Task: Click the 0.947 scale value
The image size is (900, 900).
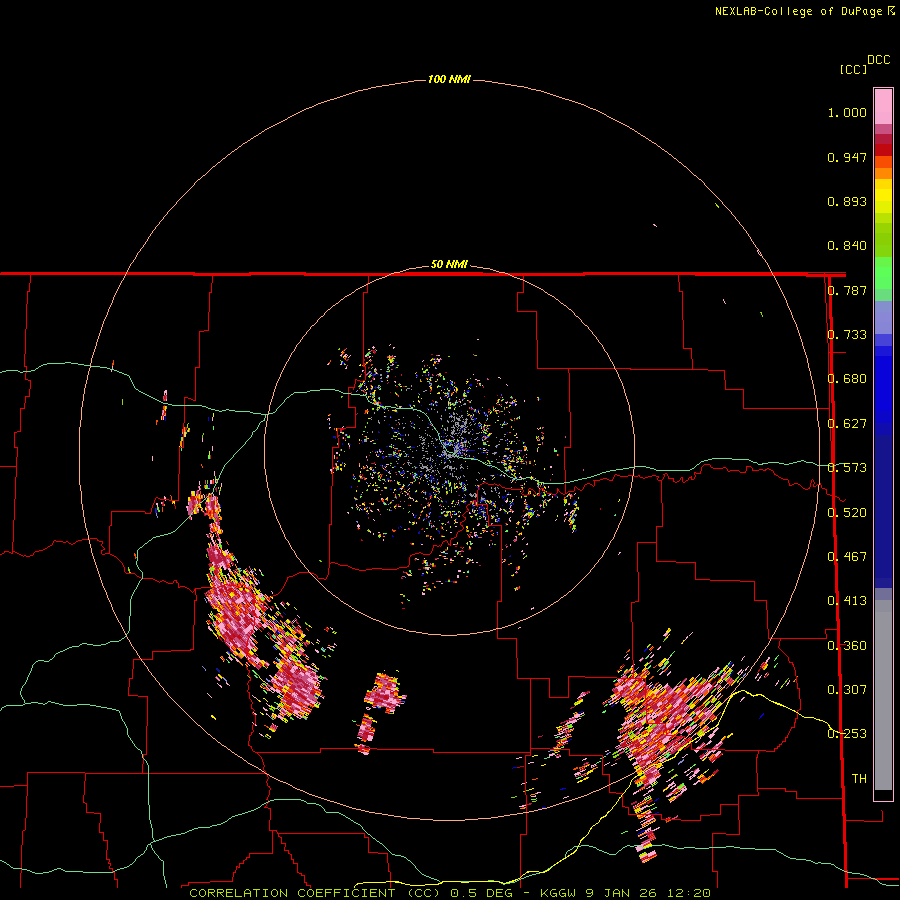Action: click(x=847, y=157)
